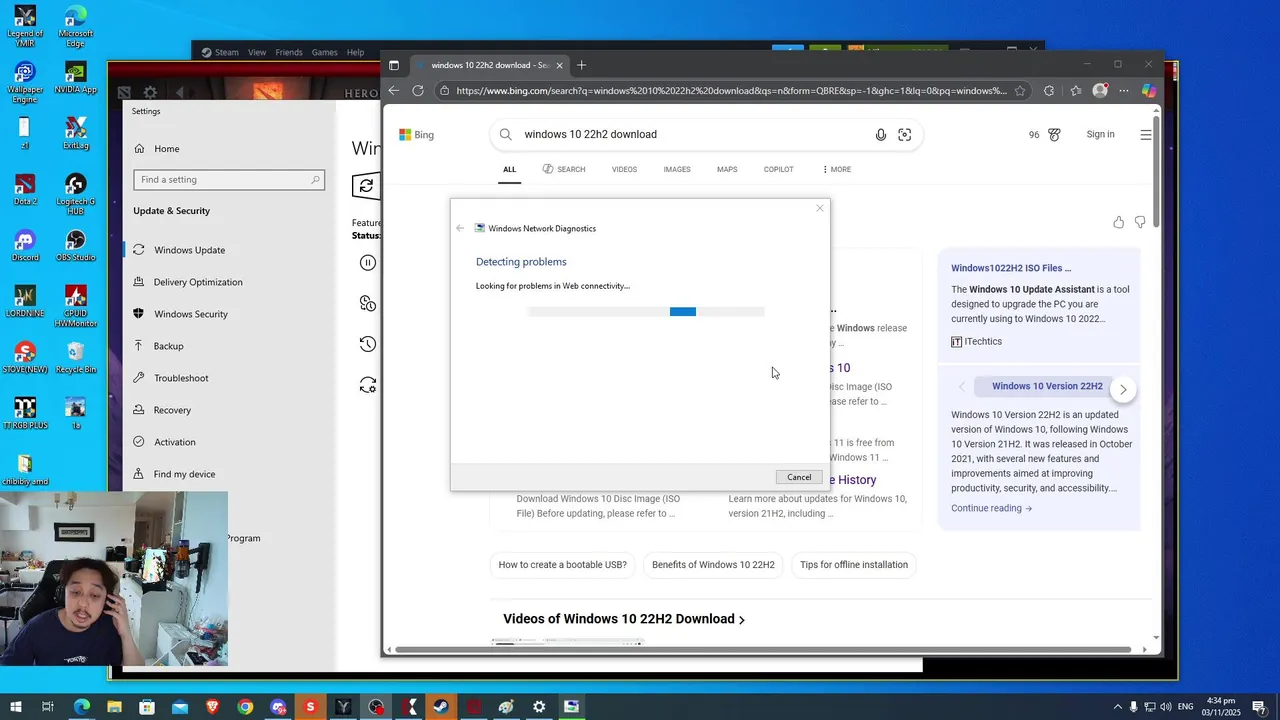Image resolution: width=1280 pixels, height=720 pixels.
Task: Click Tips for offline installation chip
Action: click(854, 565)
